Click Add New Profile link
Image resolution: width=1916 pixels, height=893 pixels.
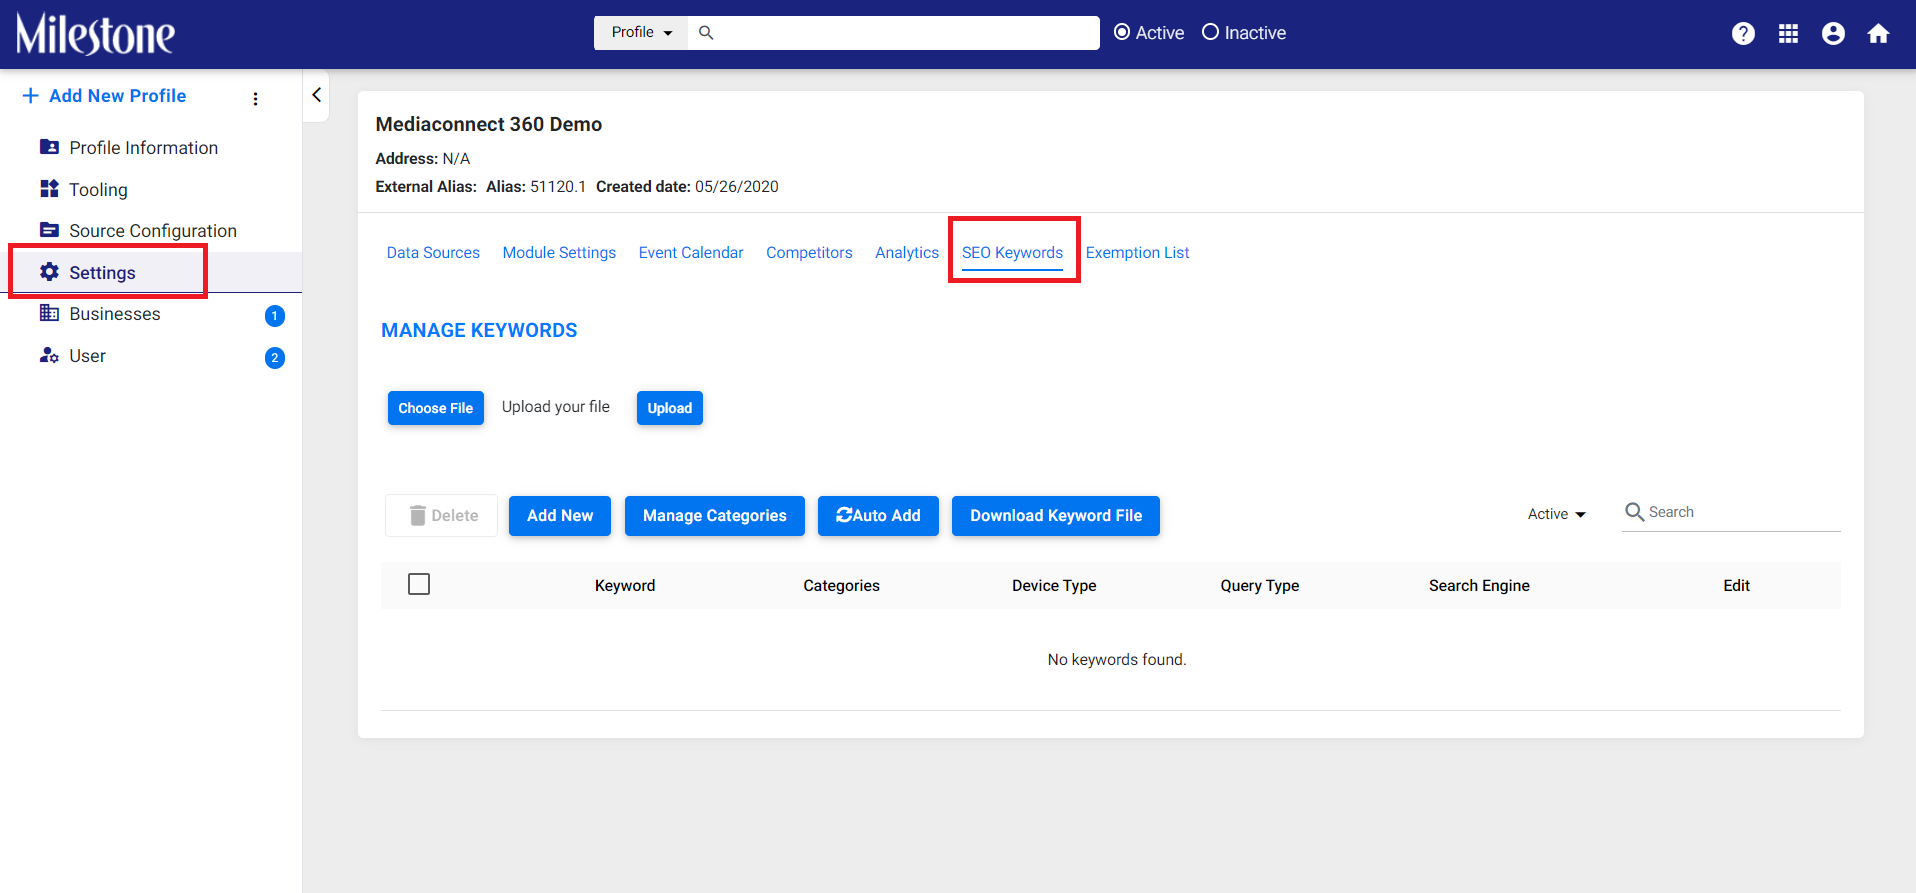pyautogui.click(x=117, y=96)
